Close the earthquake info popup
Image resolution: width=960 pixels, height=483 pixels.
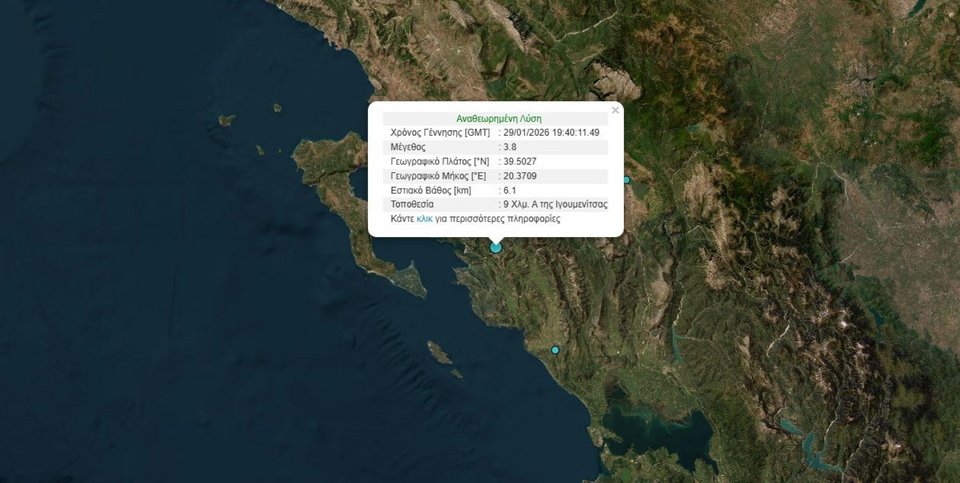click(x=615, y=109)
